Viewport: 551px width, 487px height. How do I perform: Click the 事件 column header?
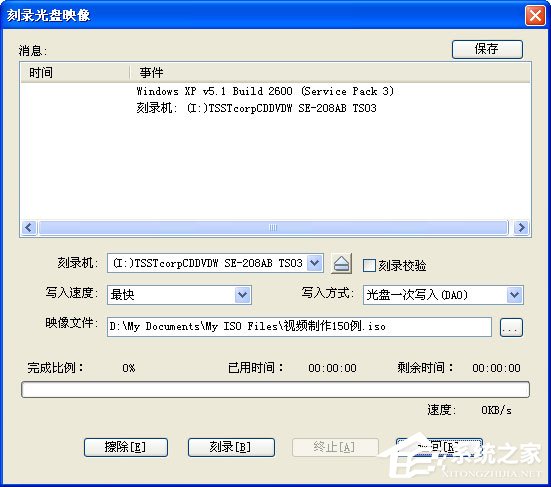click(x=330, y=73)
